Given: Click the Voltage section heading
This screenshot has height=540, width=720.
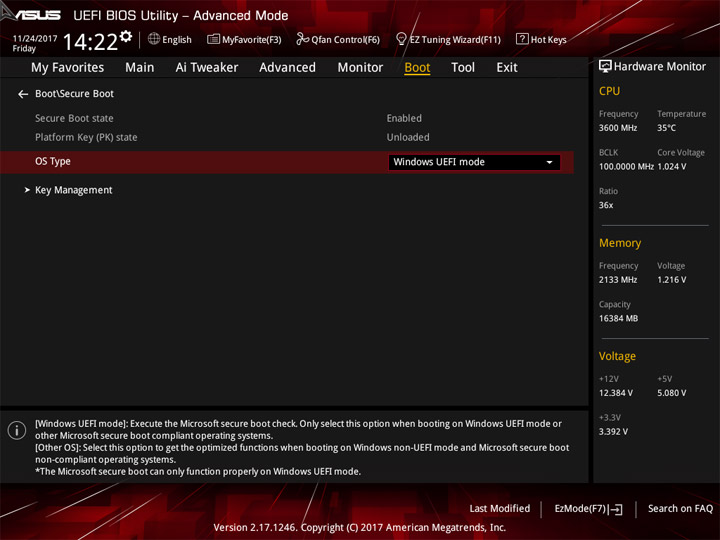Looking at the screenshot, I should [x=617, y=356].
